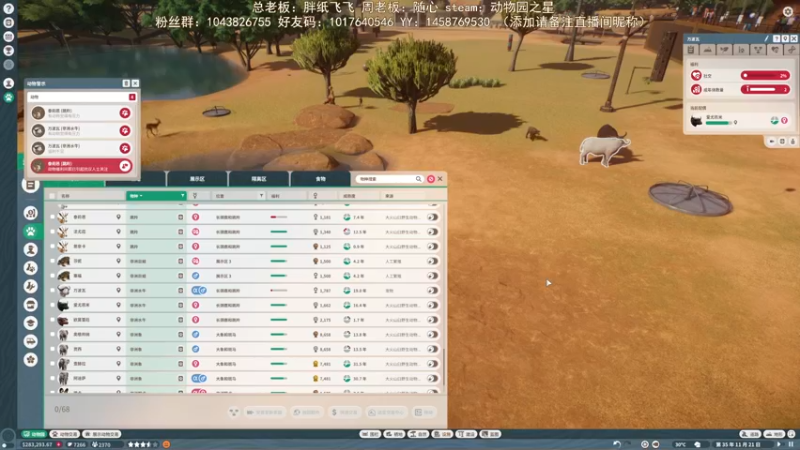Click the red-badged filter count button in alerts
This screenshot has height=450, width=800.
(132, 97)
